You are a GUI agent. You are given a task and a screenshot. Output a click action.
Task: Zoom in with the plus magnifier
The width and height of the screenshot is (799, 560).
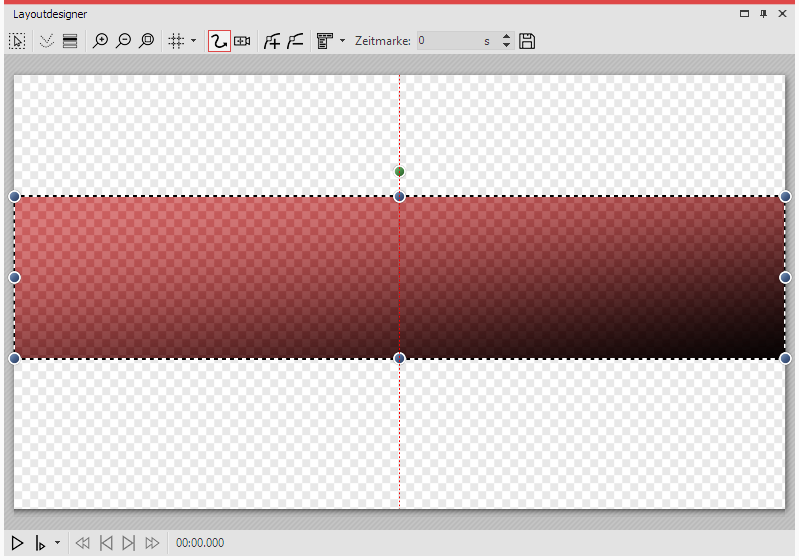click(x=100, y=41)
